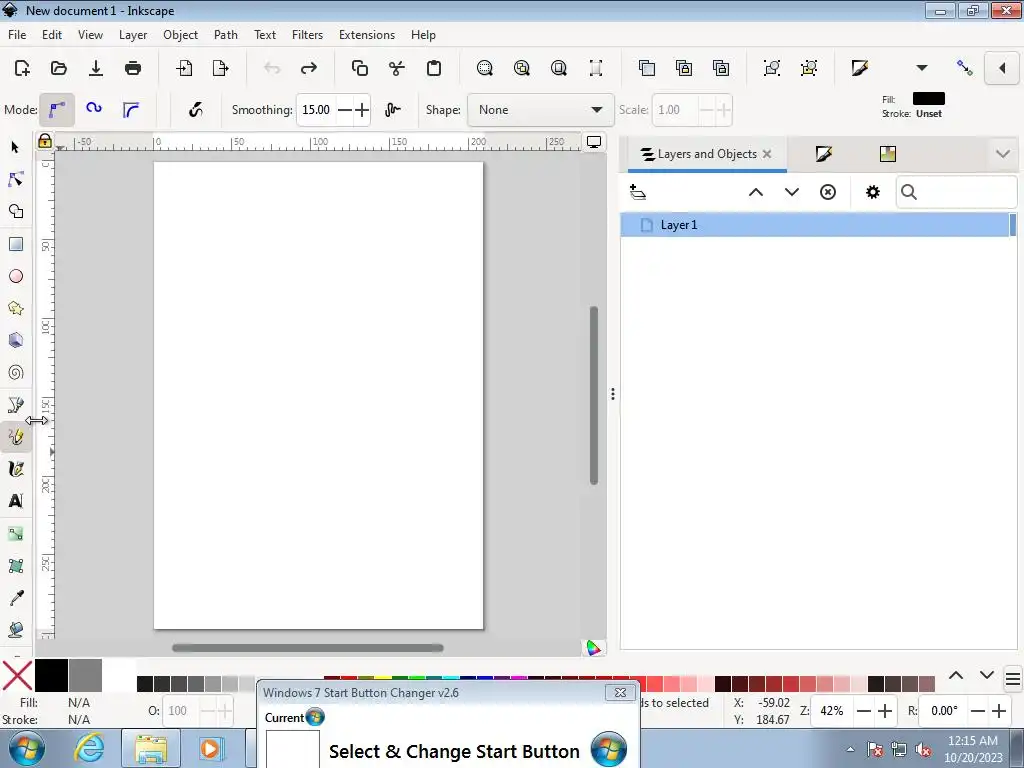Toggle the ruler lock icon
Viewport: 1024px width, 768px height.
click(x=44, y=141)
